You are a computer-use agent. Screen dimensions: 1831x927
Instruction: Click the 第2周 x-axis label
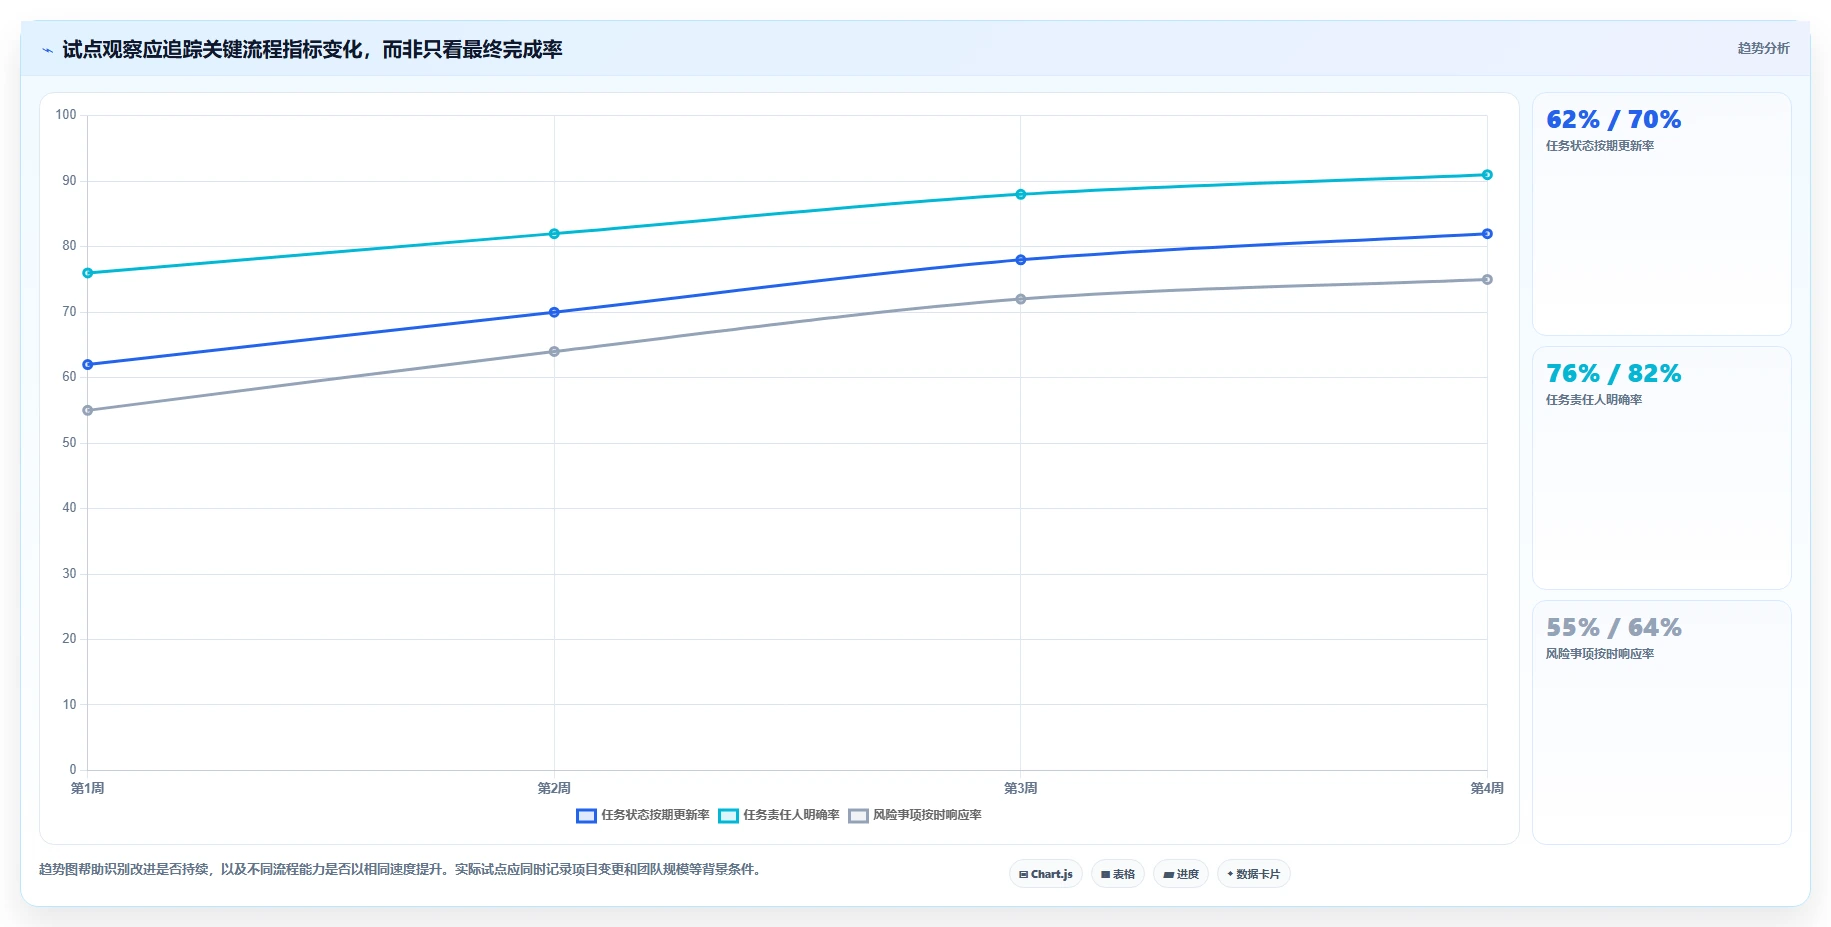pyautogui.click(x=554, y=789)
